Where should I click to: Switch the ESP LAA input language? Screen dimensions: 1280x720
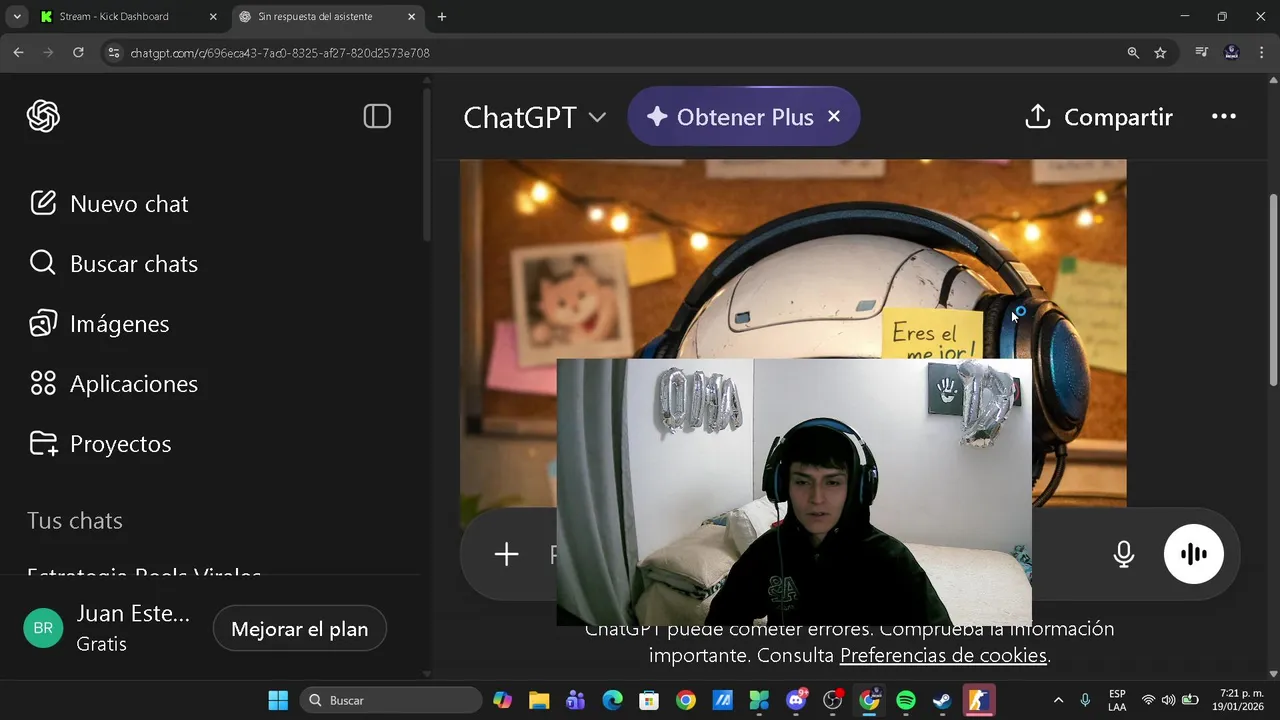click(x=1117, y=701)
